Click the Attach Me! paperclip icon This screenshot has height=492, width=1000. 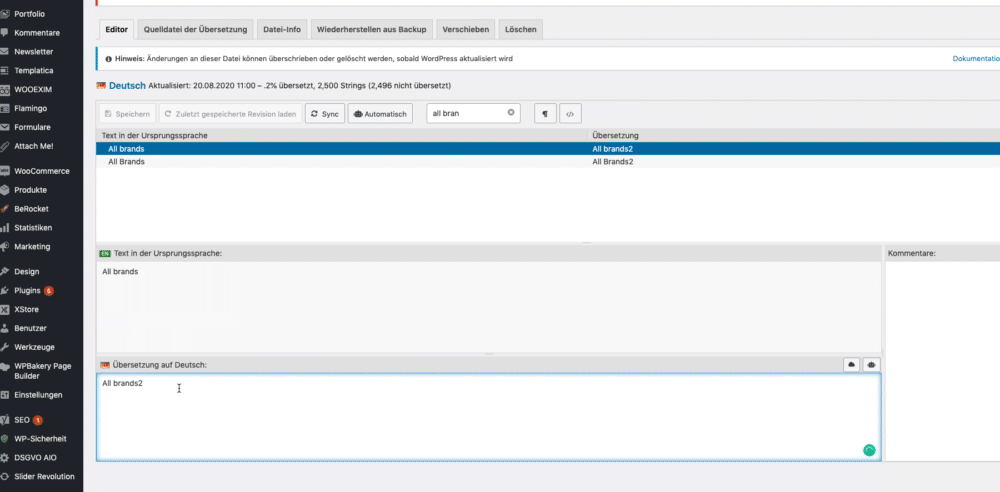coord(4,146)
